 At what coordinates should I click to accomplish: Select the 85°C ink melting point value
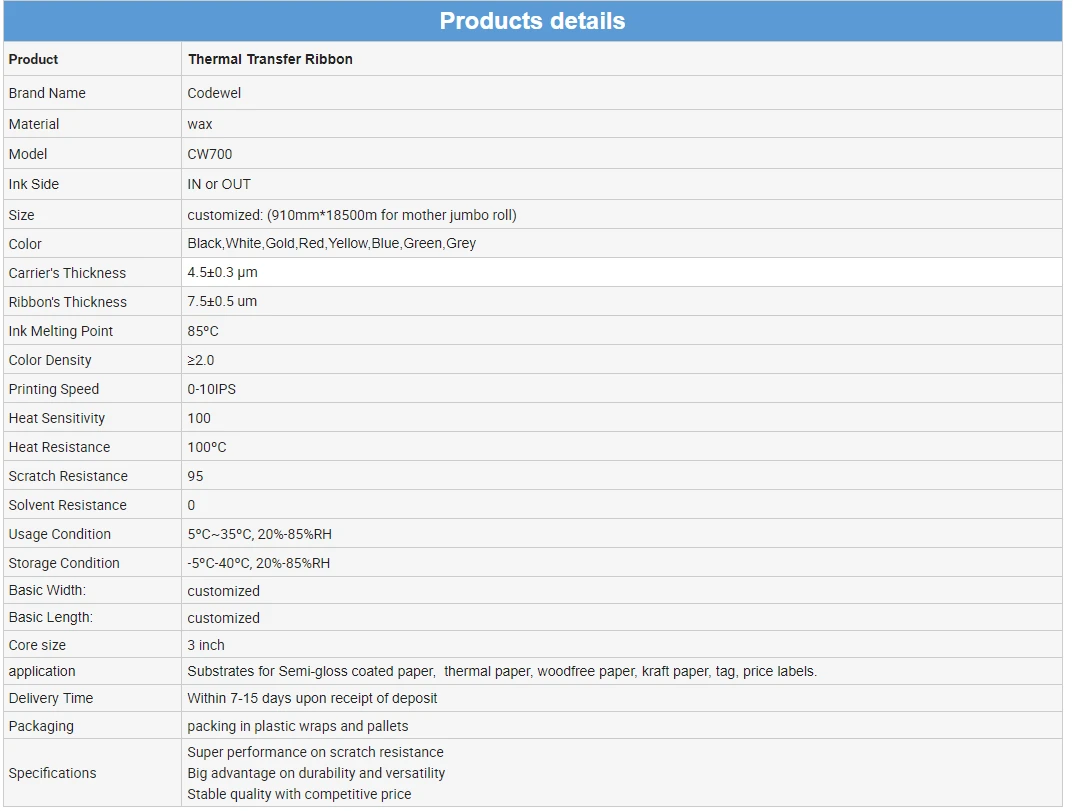[203, 331]
